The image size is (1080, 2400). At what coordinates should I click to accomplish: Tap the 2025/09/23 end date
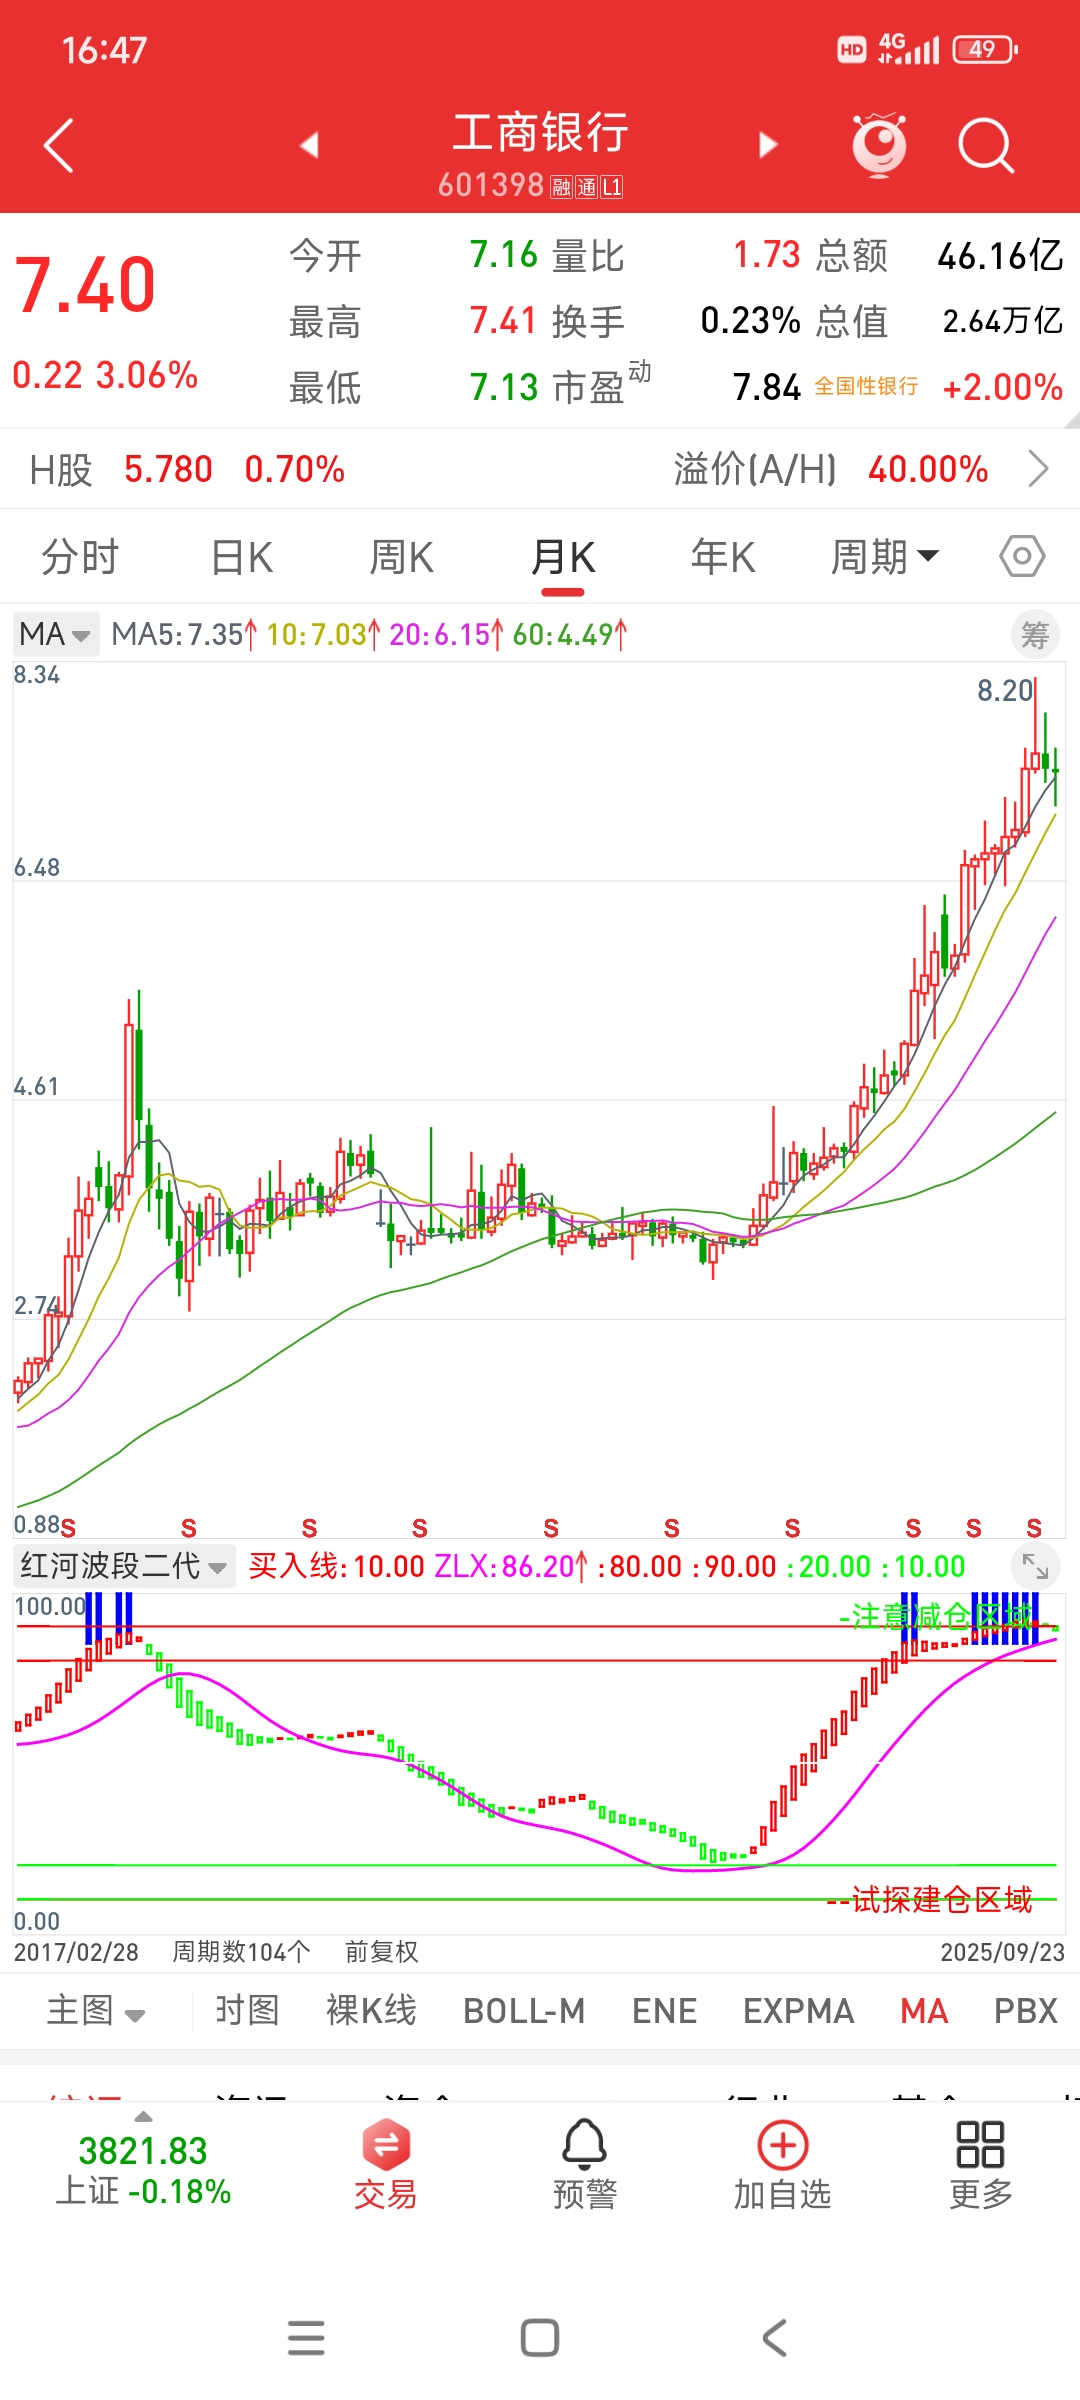click(1003, 1952)
